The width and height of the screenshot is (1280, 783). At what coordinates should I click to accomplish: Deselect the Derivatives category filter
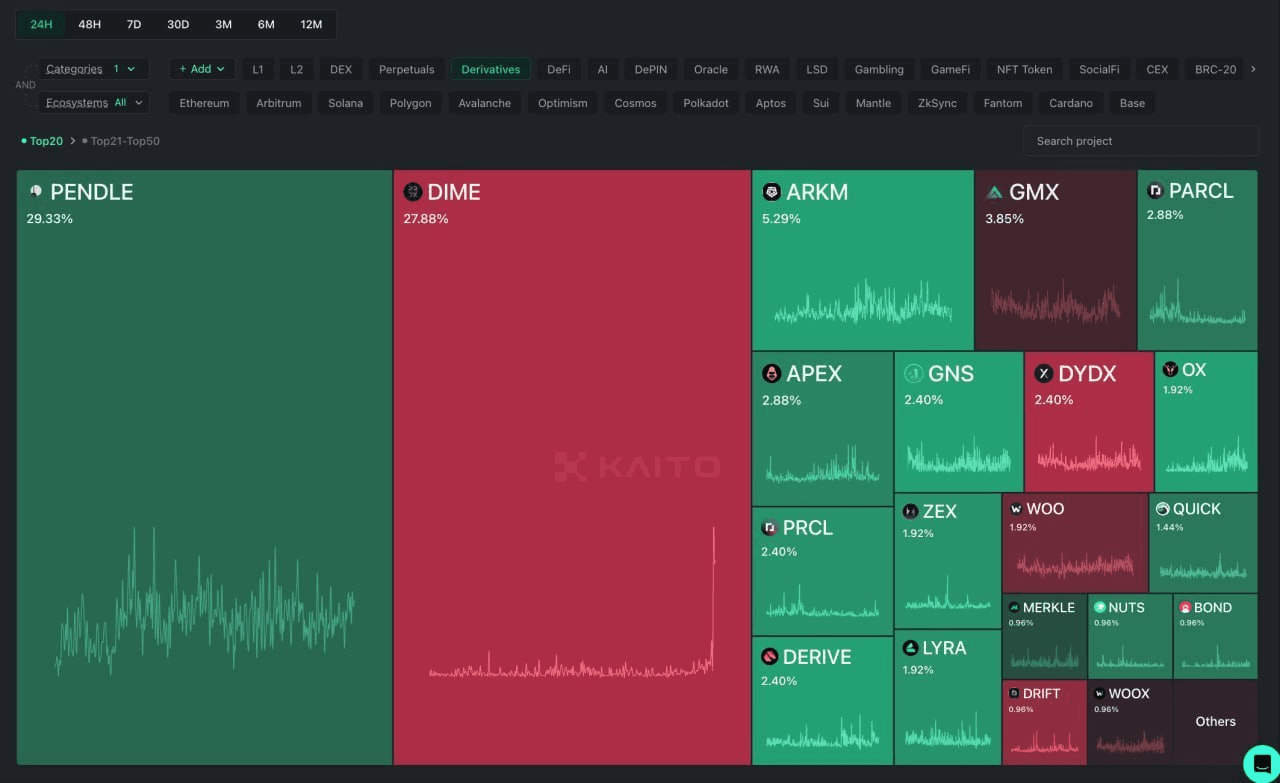491,69
